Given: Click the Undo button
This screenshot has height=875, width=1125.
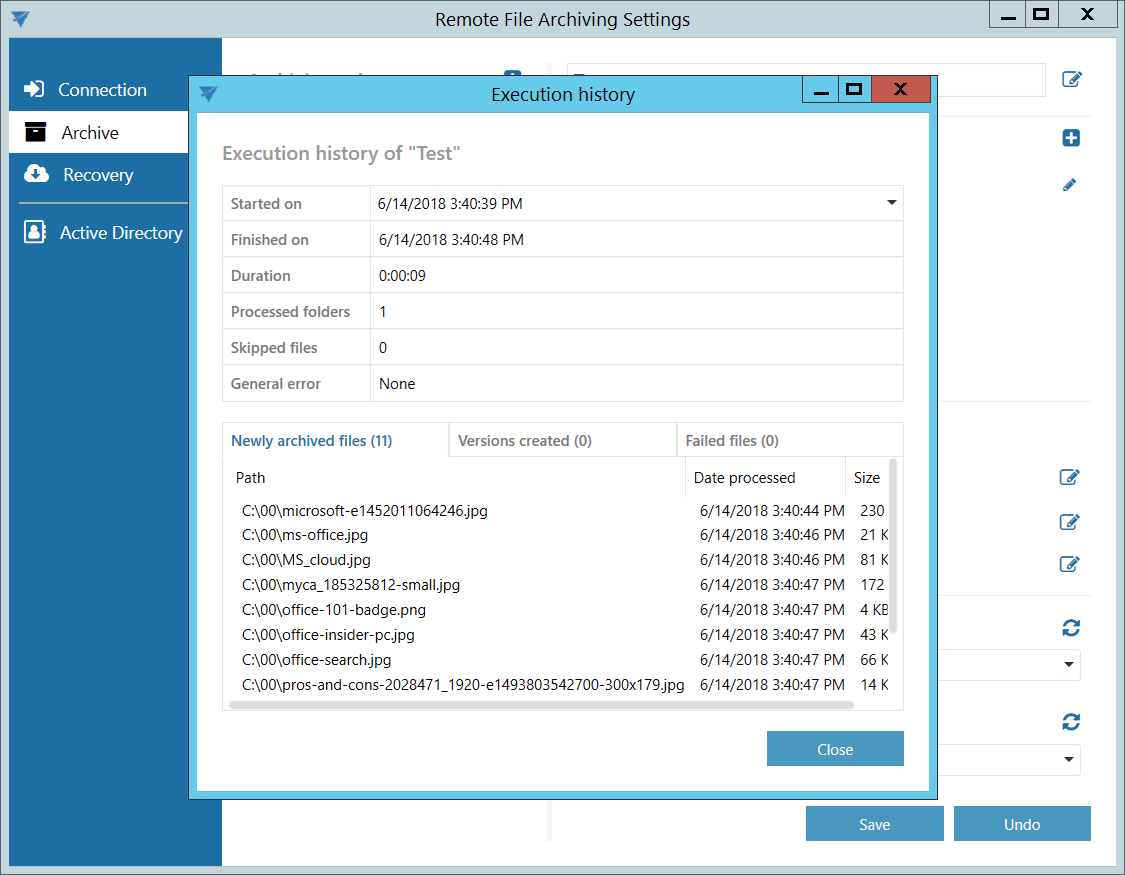Looking at the screenshot, I should 1022,824.
